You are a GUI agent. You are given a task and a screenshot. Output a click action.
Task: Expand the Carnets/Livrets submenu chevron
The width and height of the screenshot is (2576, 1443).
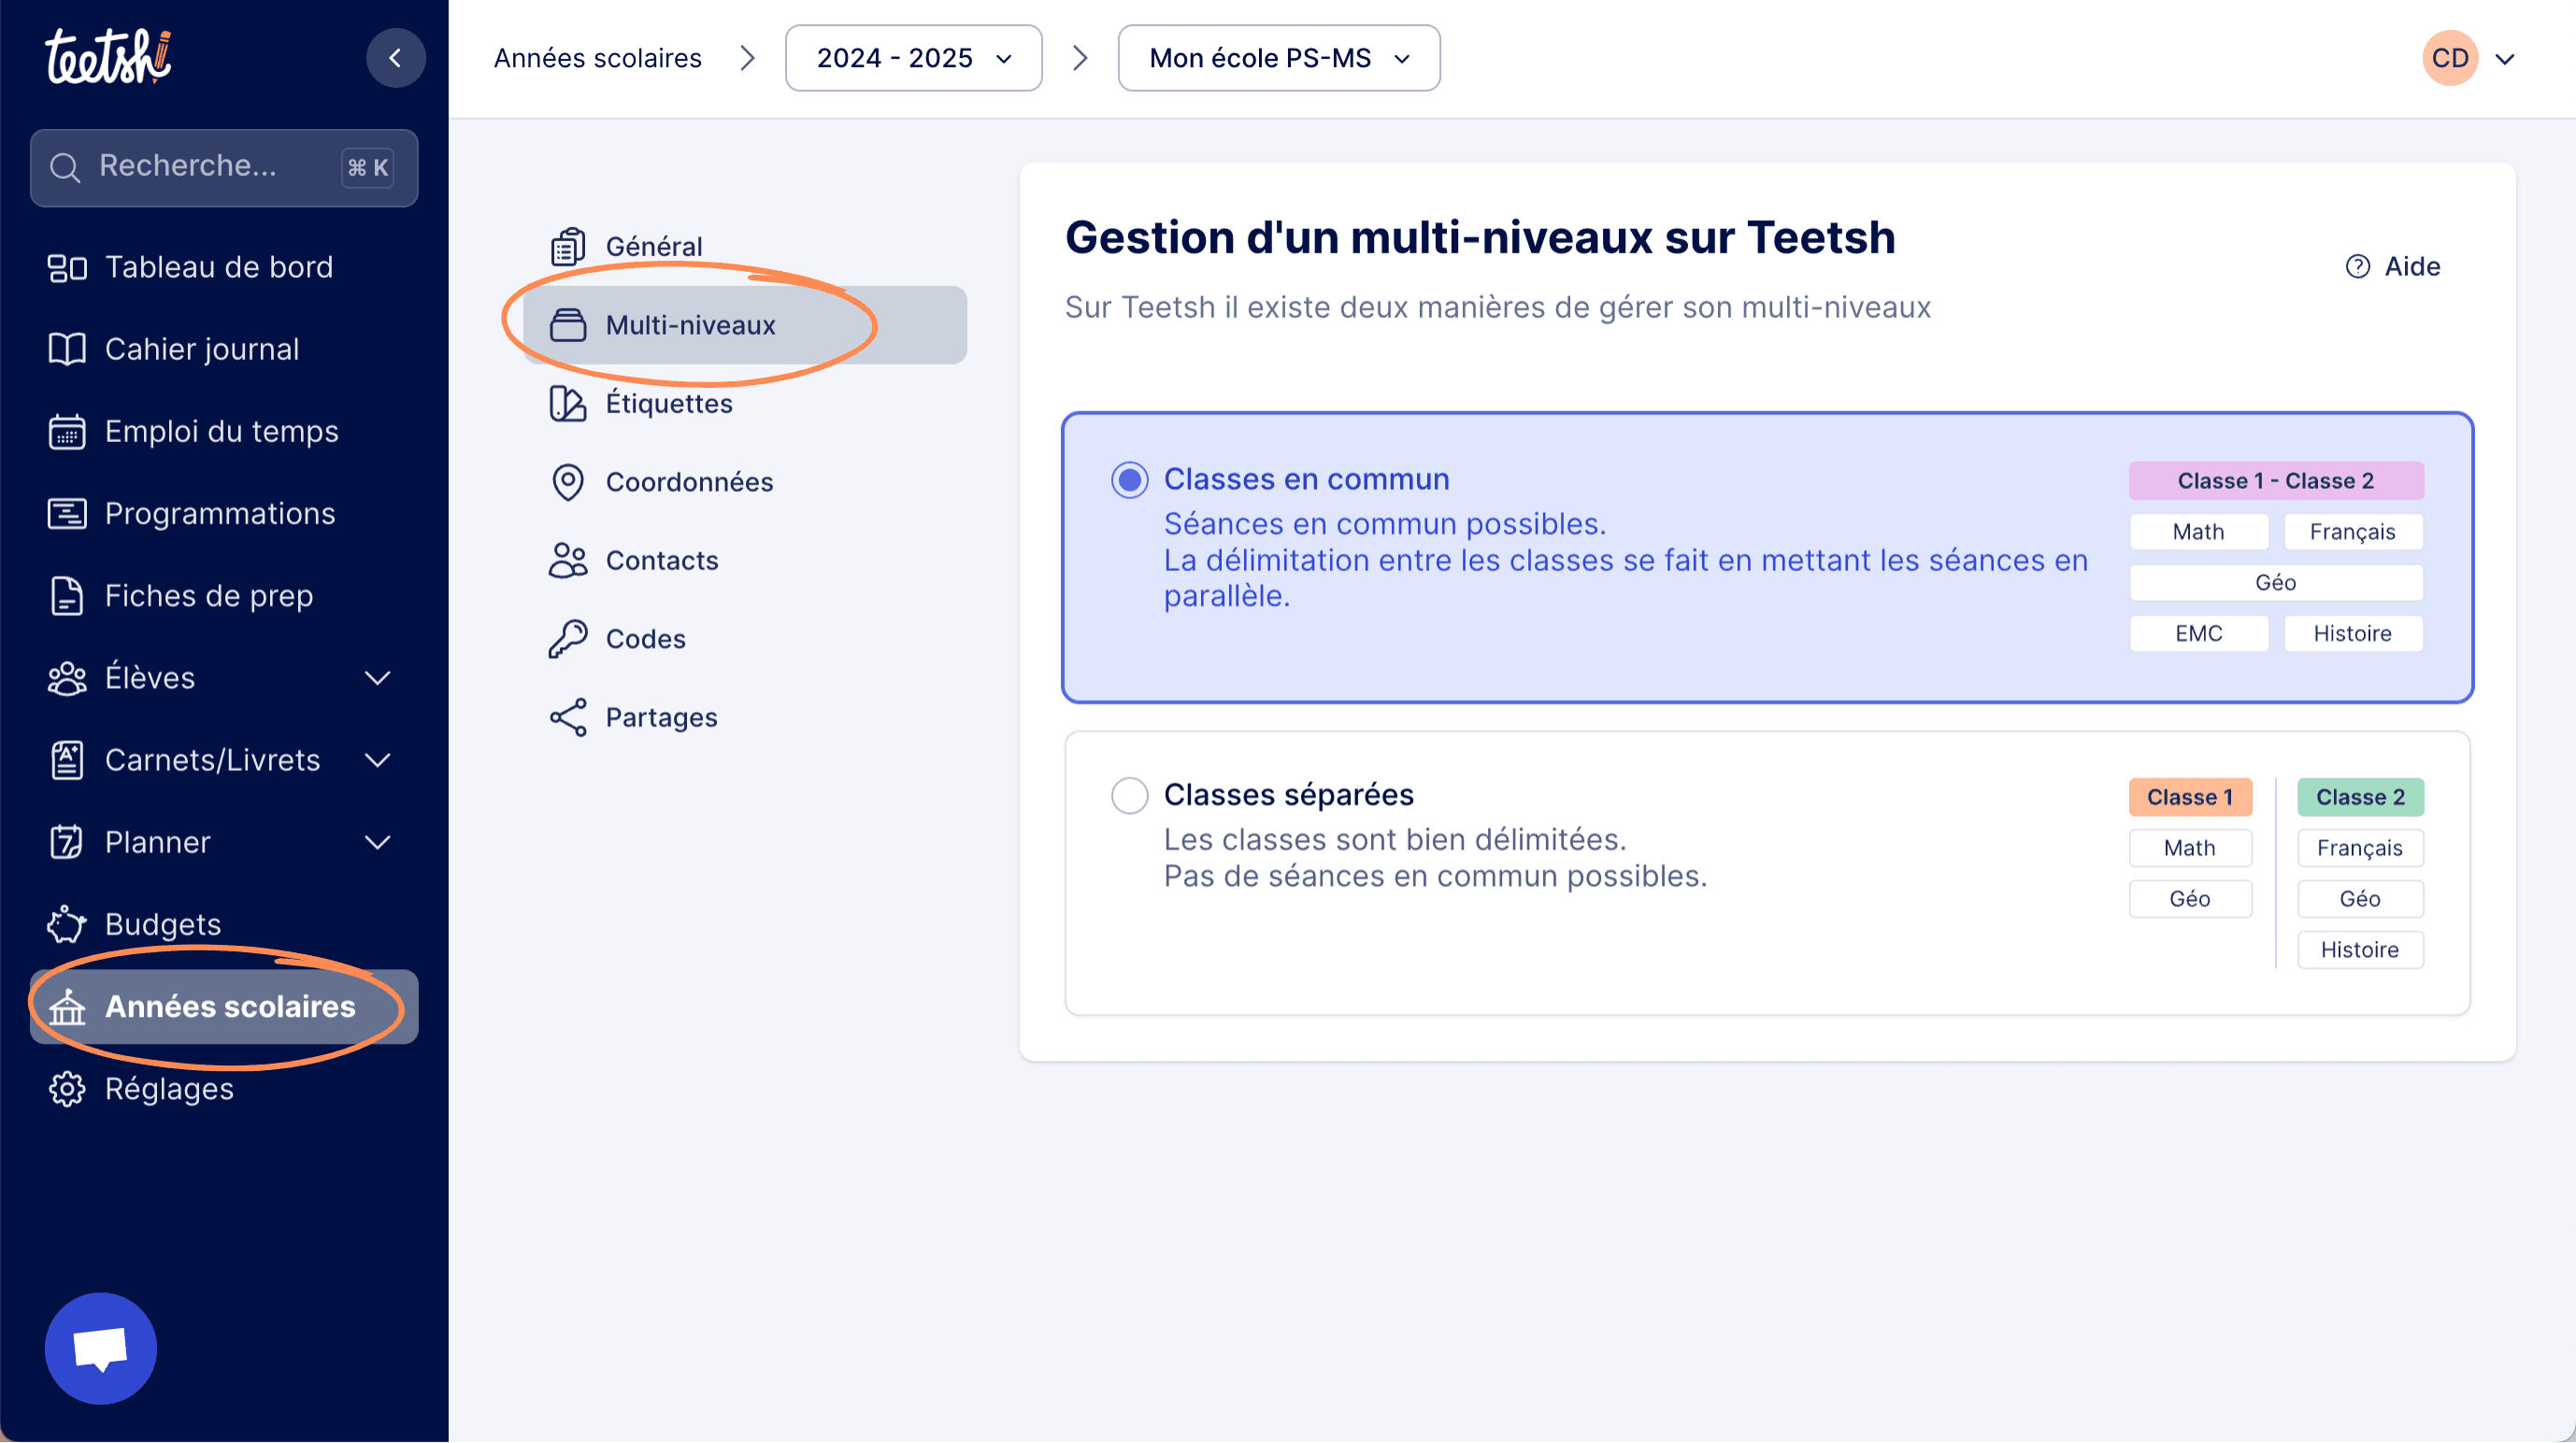tap(377, 760)
